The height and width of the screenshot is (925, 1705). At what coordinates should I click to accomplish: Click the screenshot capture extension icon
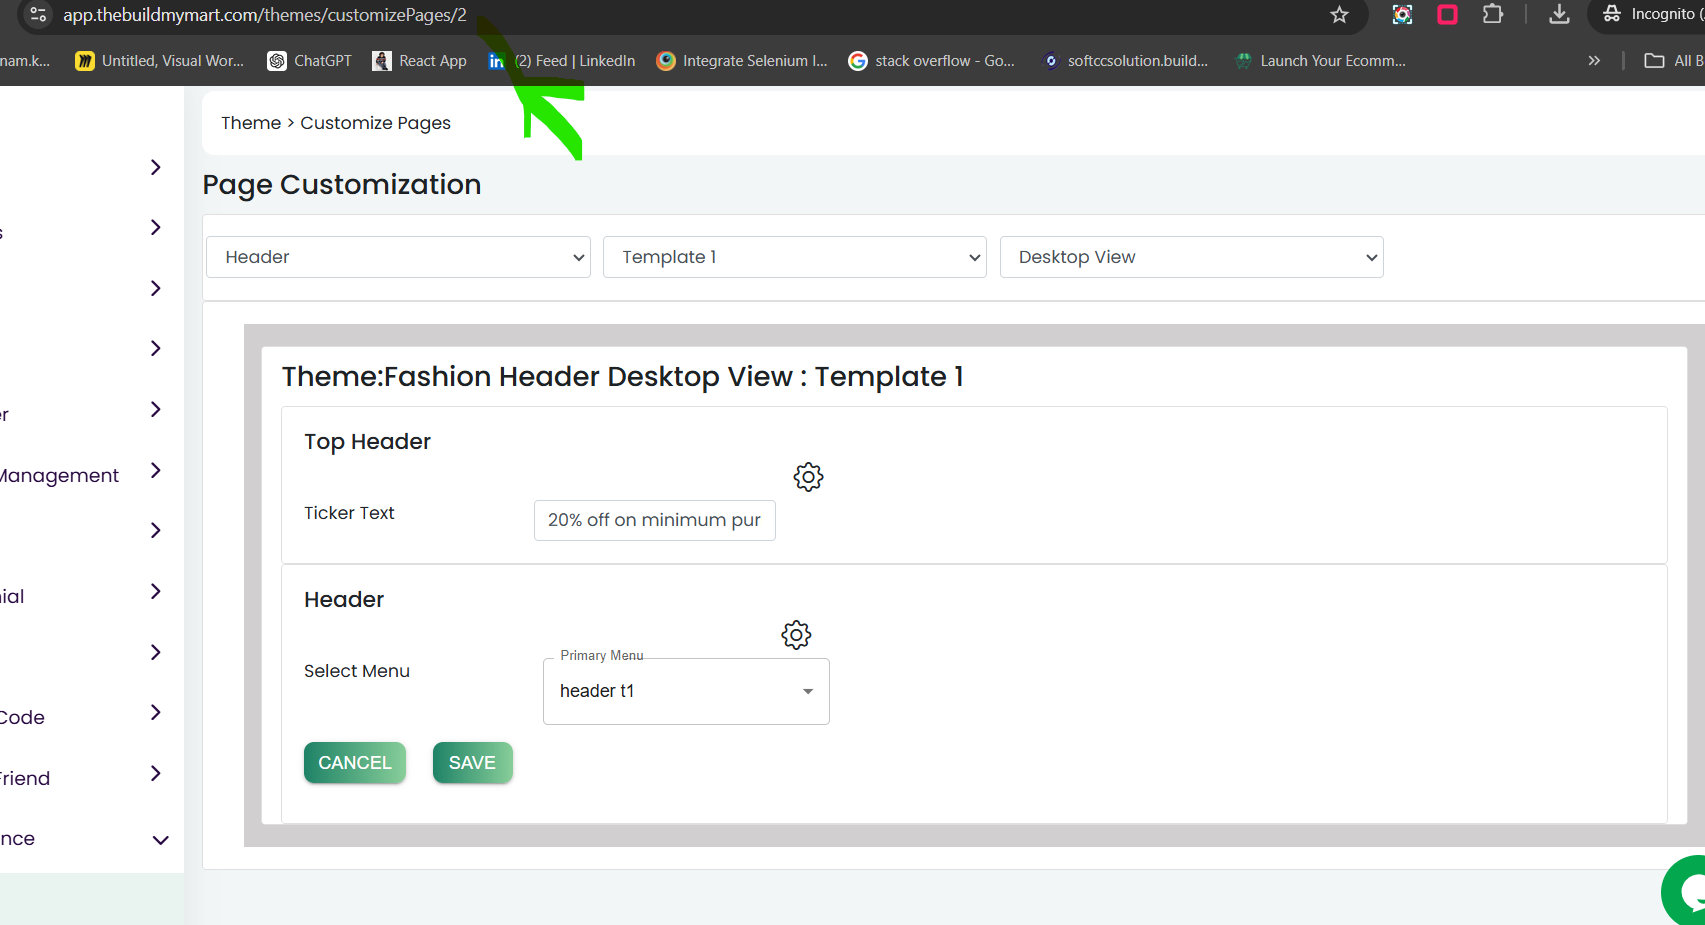1402,14
